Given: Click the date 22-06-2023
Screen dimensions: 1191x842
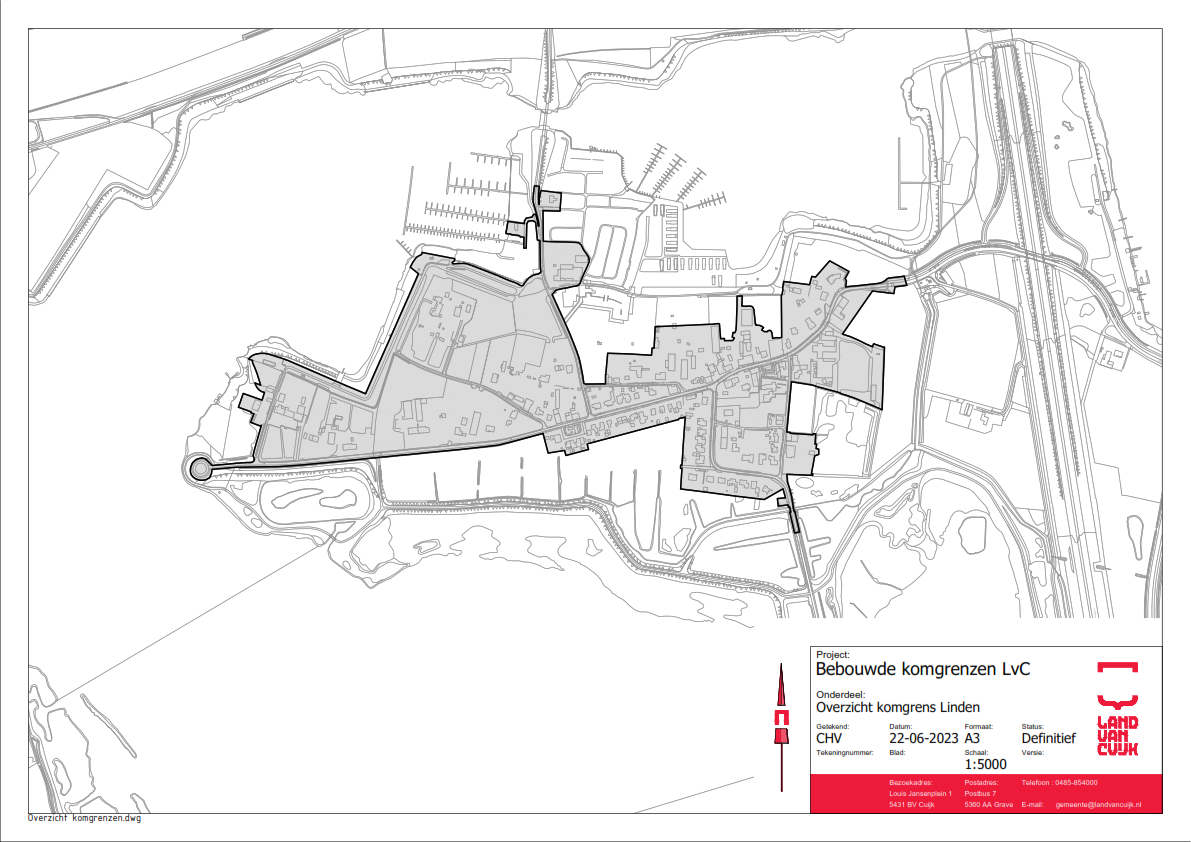Looking at the screenshot, I should point(922,739).
